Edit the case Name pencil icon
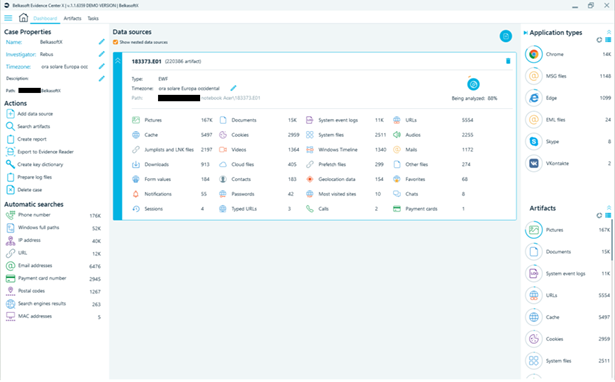 coord(102,42)
